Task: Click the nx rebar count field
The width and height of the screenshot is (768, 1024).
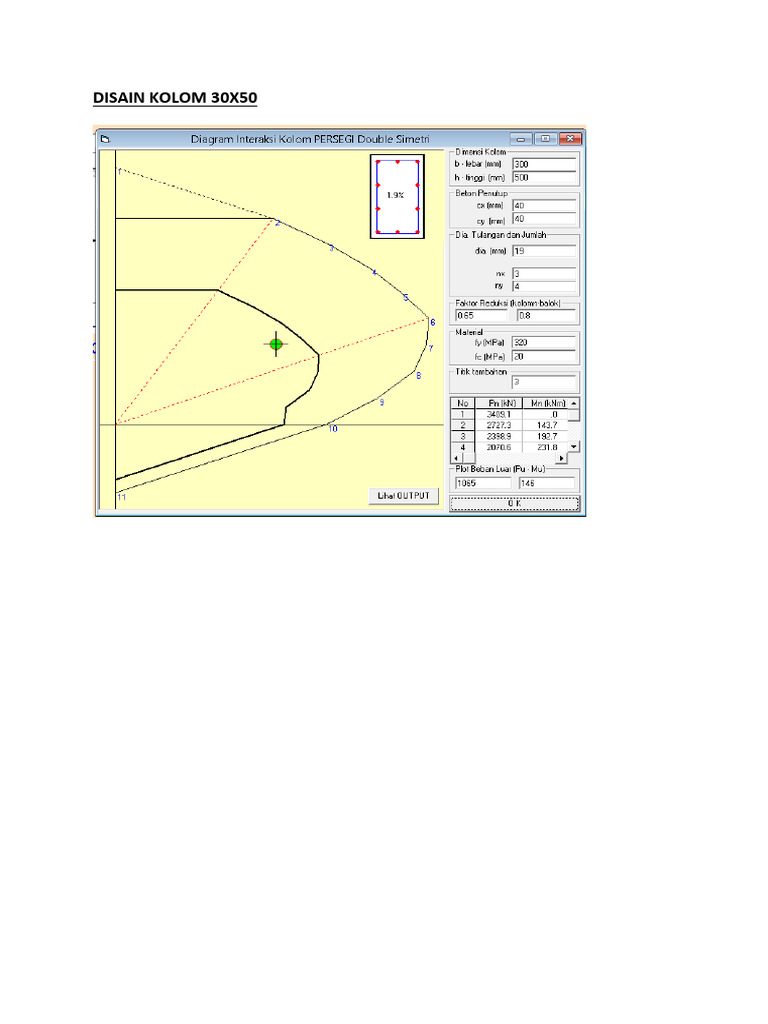Action: click(x=544, y=274)
